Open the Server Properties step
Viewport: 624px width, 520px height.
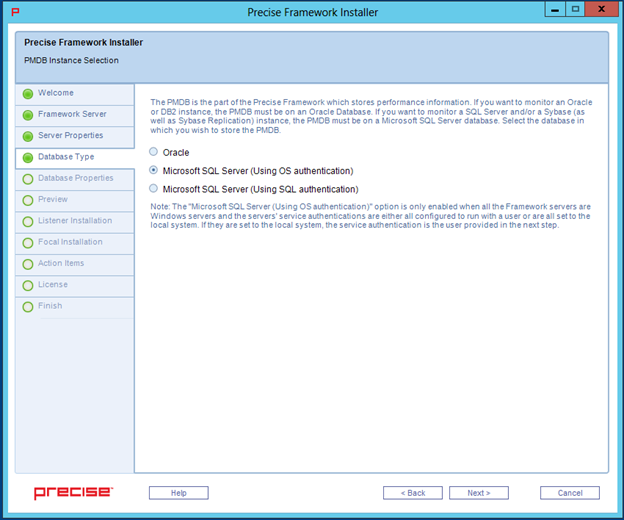click(x=75, y=137)
